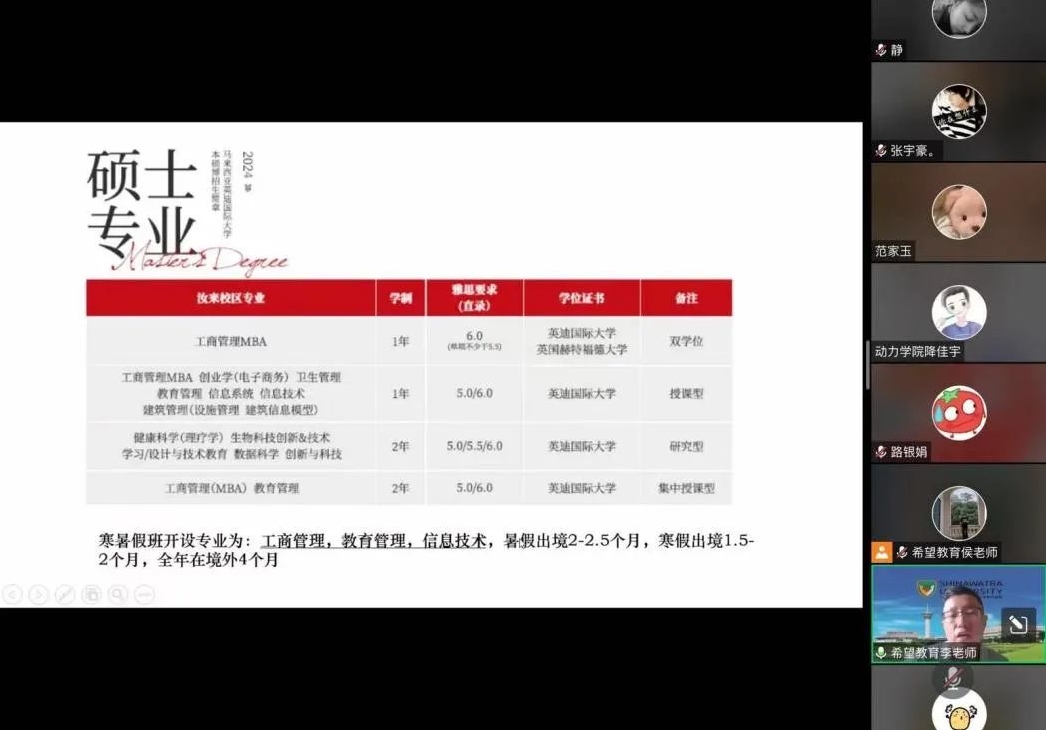
Task: Select the pen annotation tool icon
Action: [x=65, y=595]
